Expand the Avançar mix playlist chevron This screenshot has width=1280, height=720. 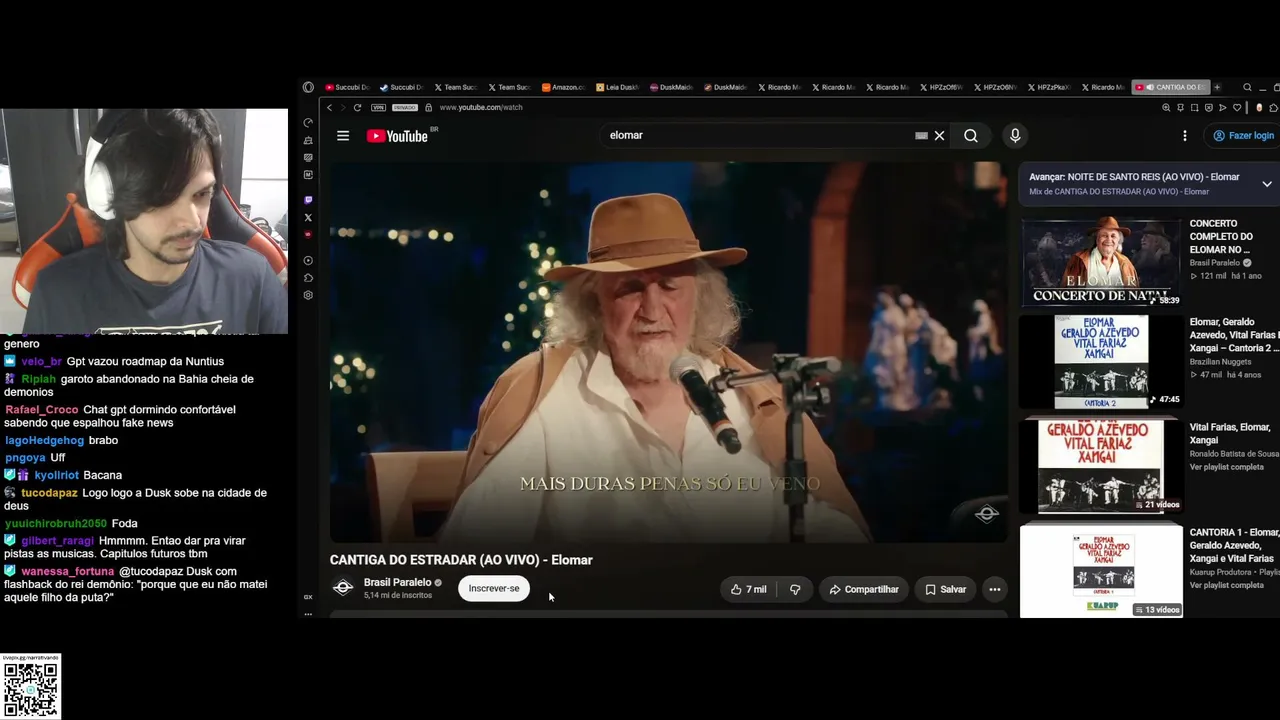pos(1267,184)
